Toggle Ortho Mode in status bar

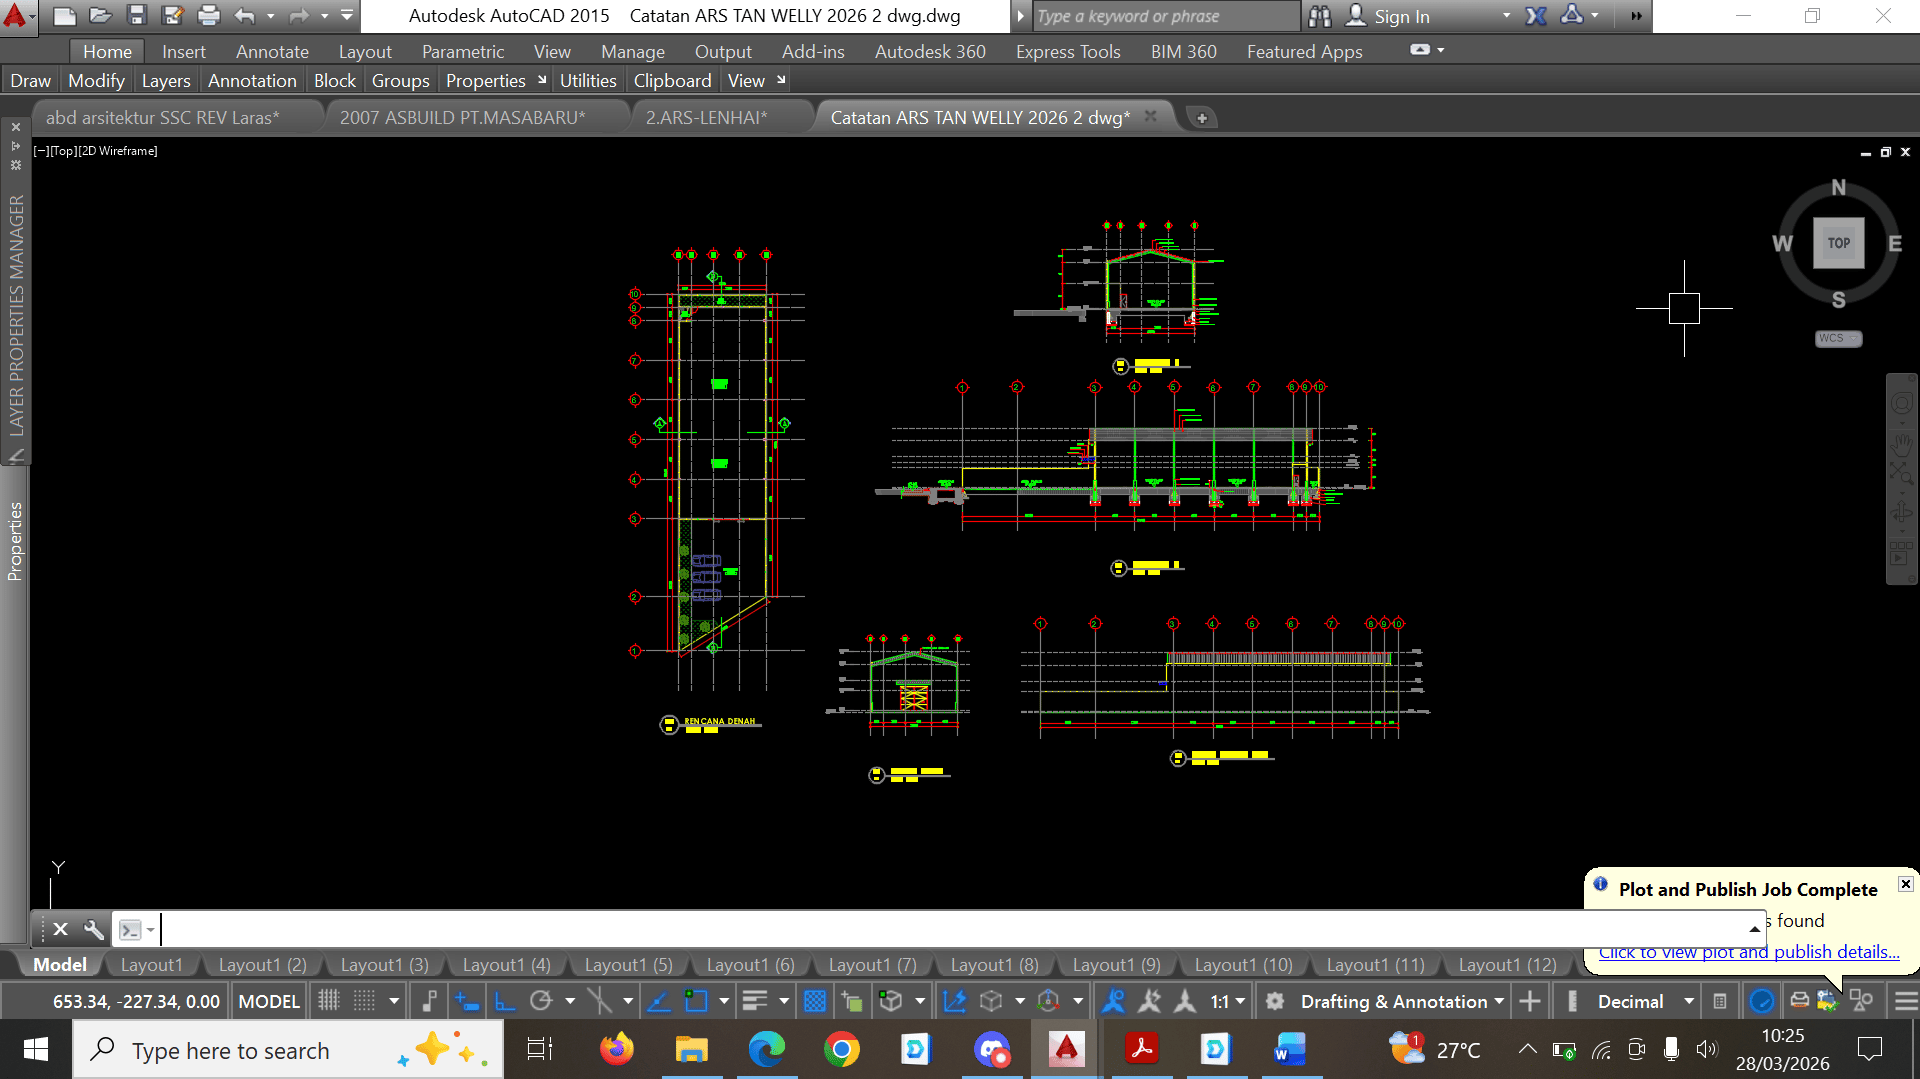[x=505, y=1001]
